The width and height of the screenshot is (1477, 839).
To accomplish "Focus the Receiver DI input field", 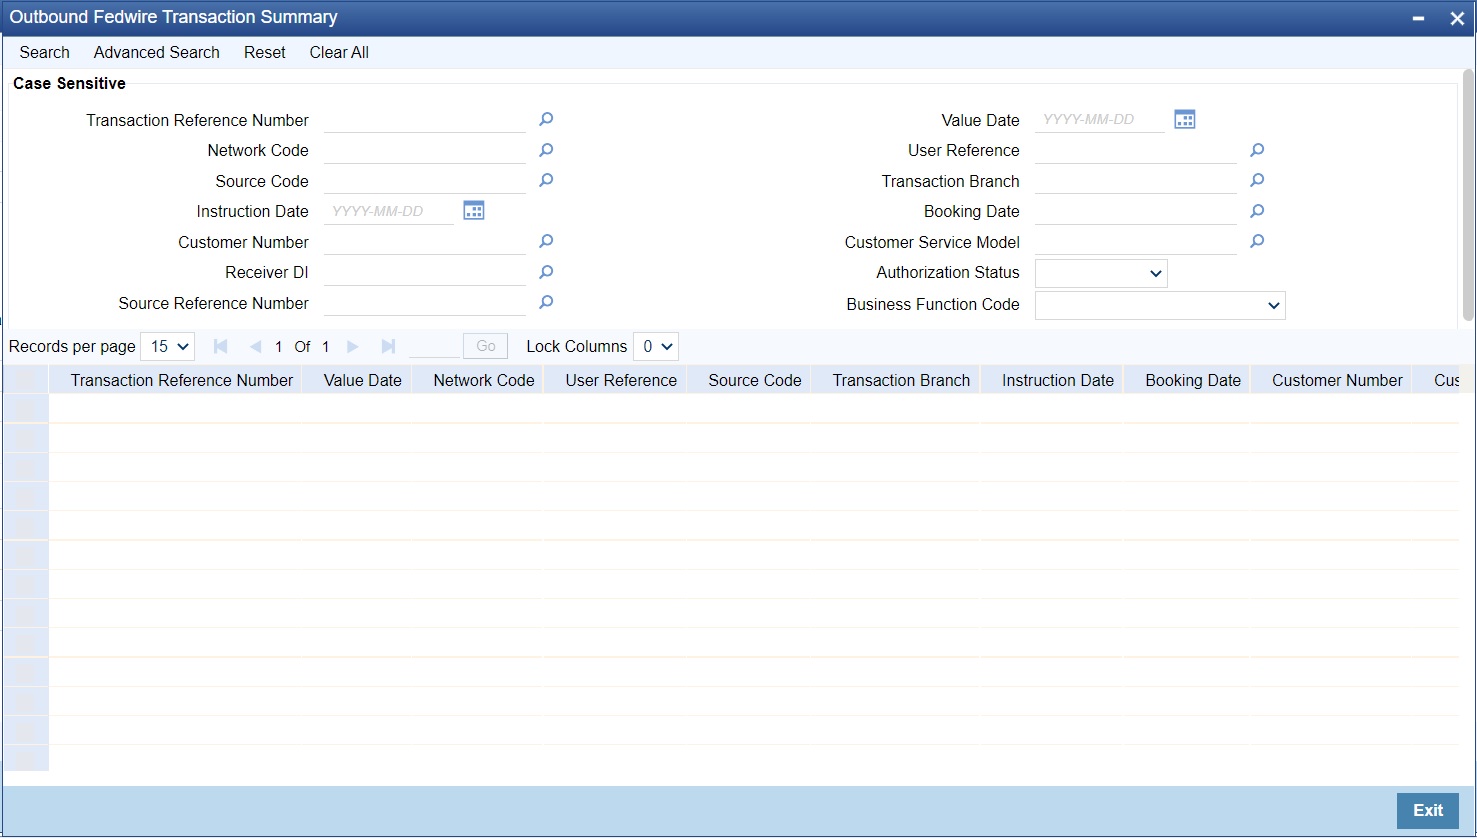I will pyautogui.click(x=425, y=272).
